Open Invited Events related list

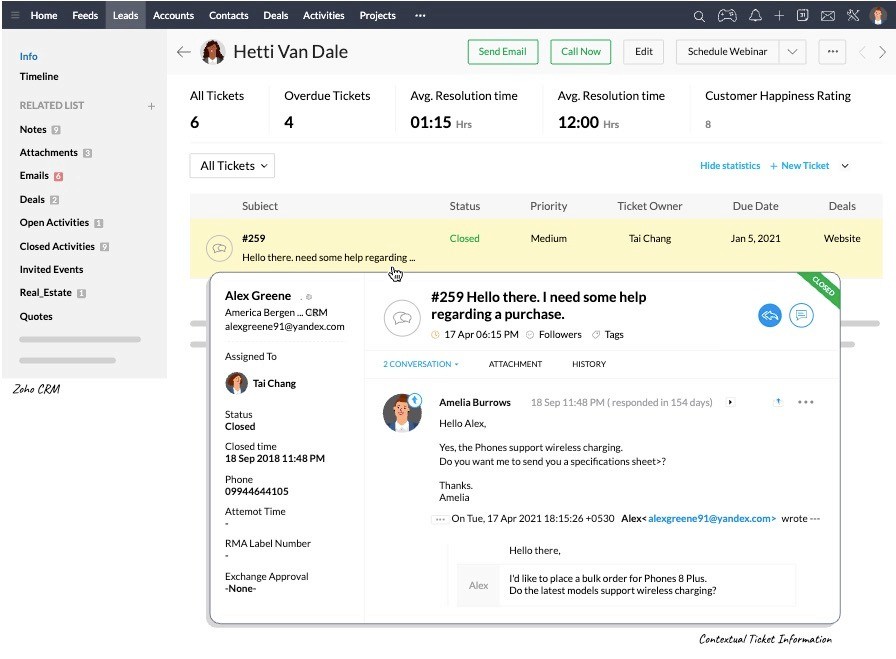coord(51,270)
